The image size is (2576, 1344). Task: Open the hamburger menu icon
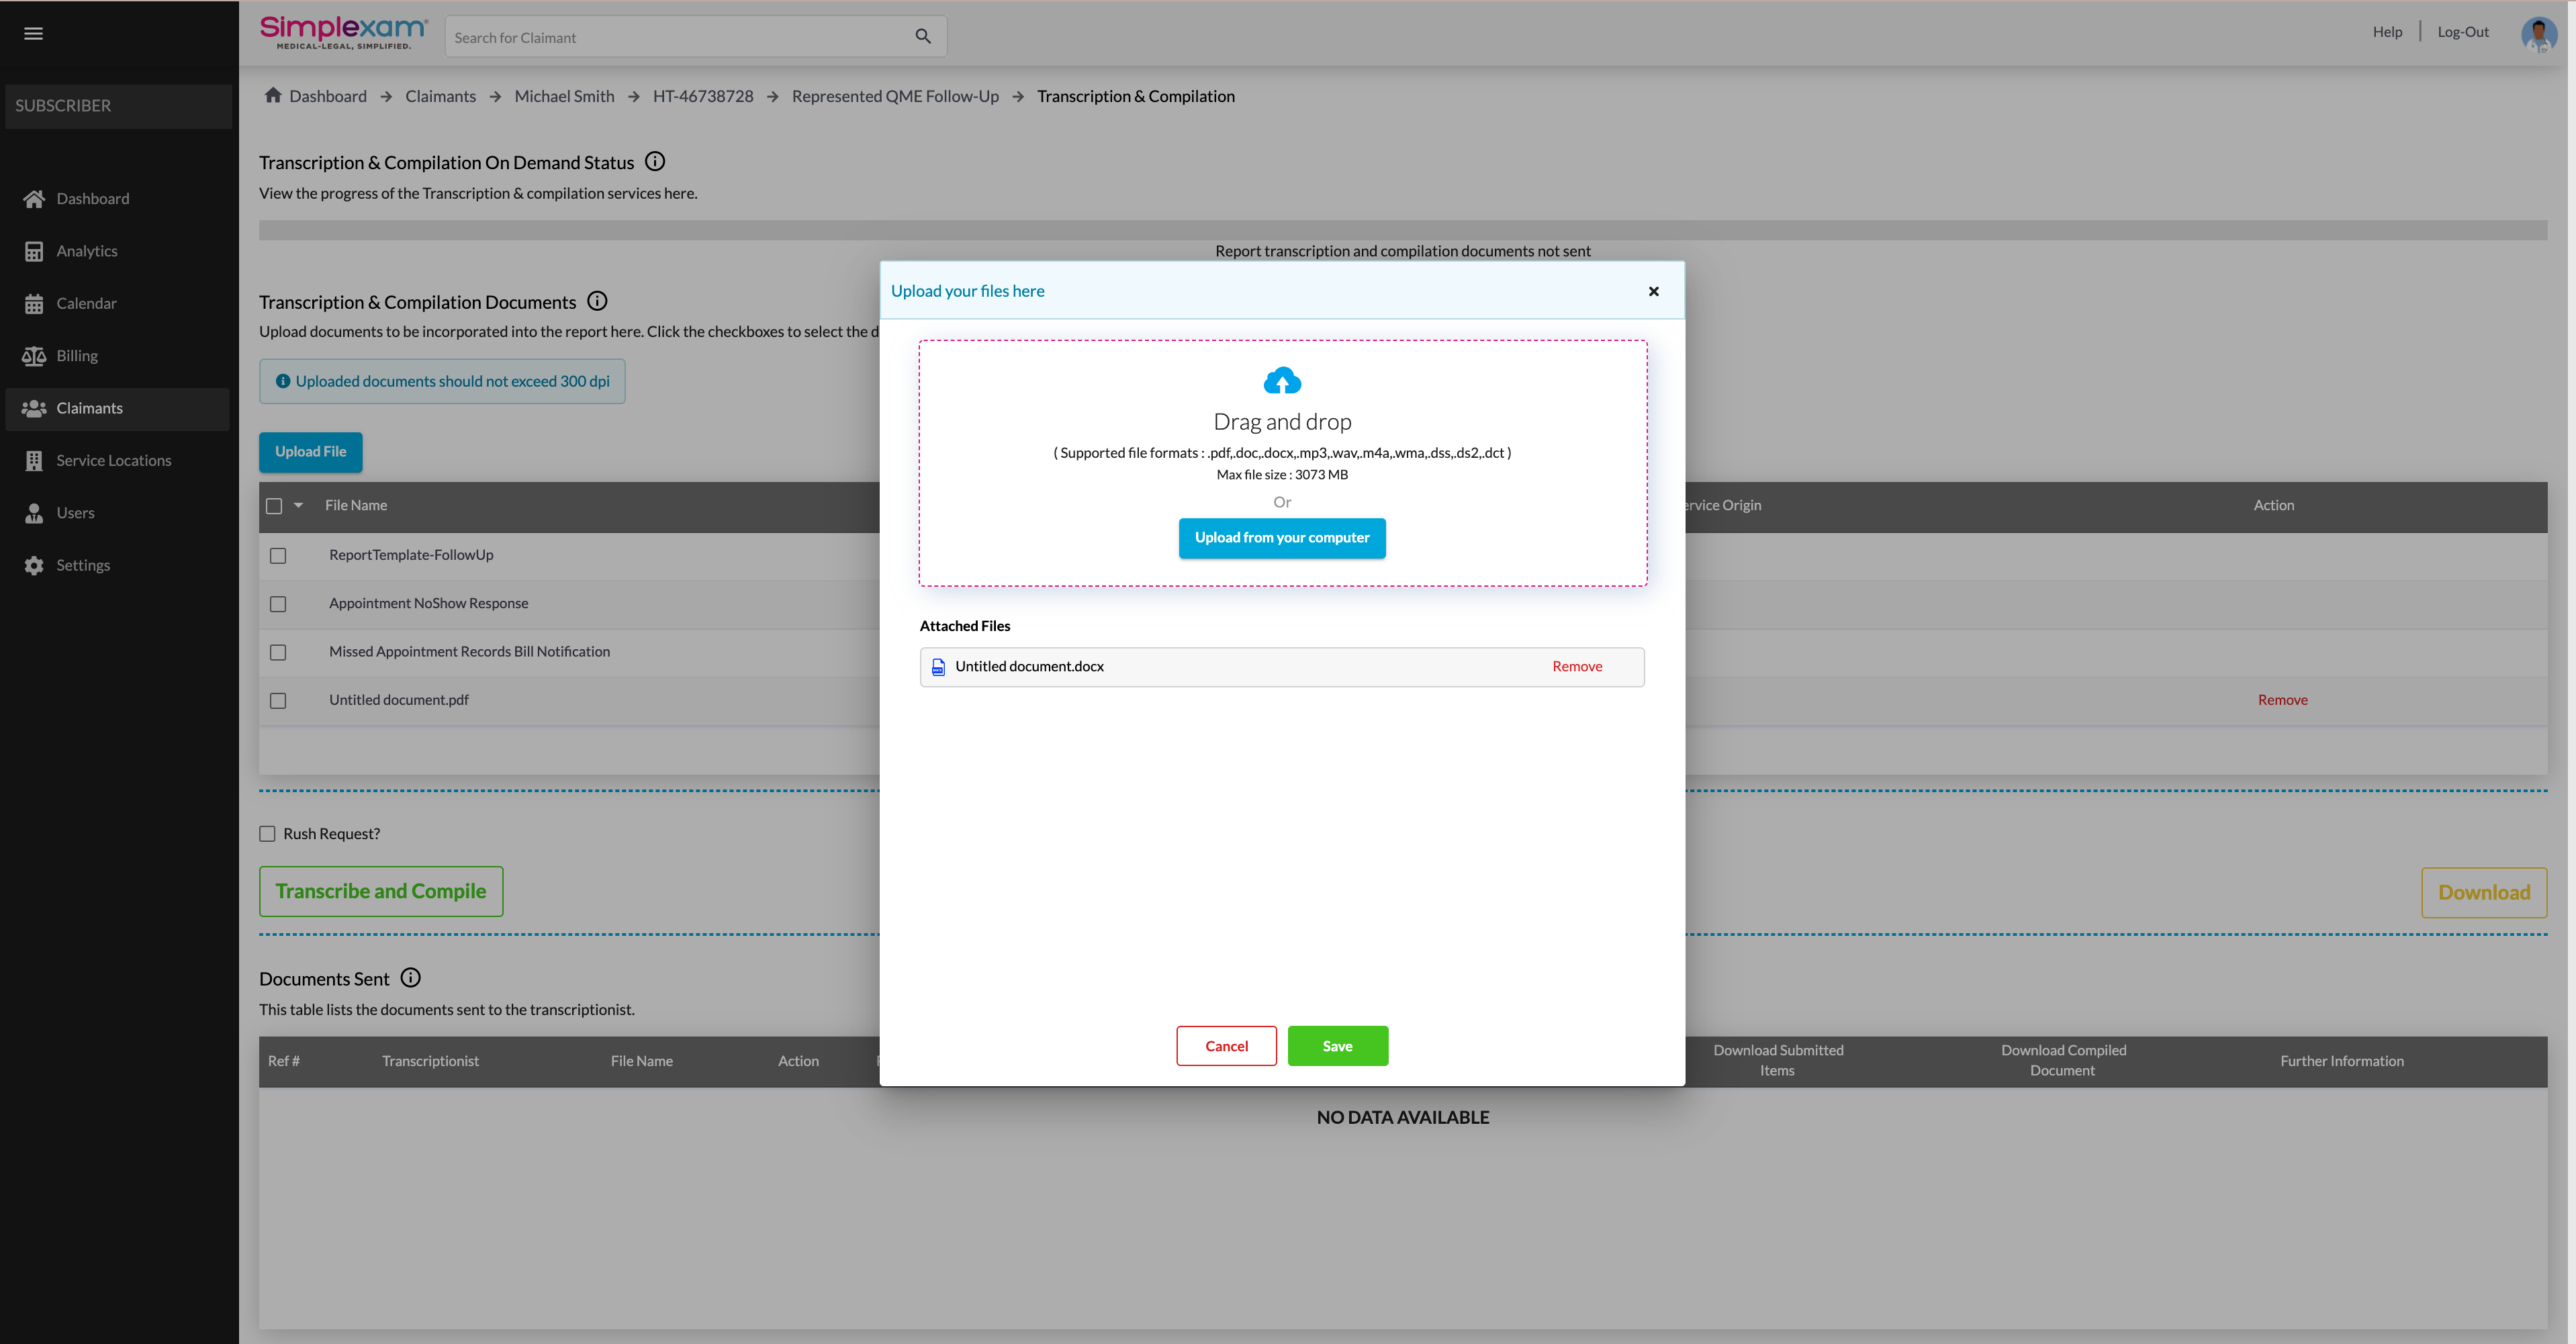(x=33, y=34)
